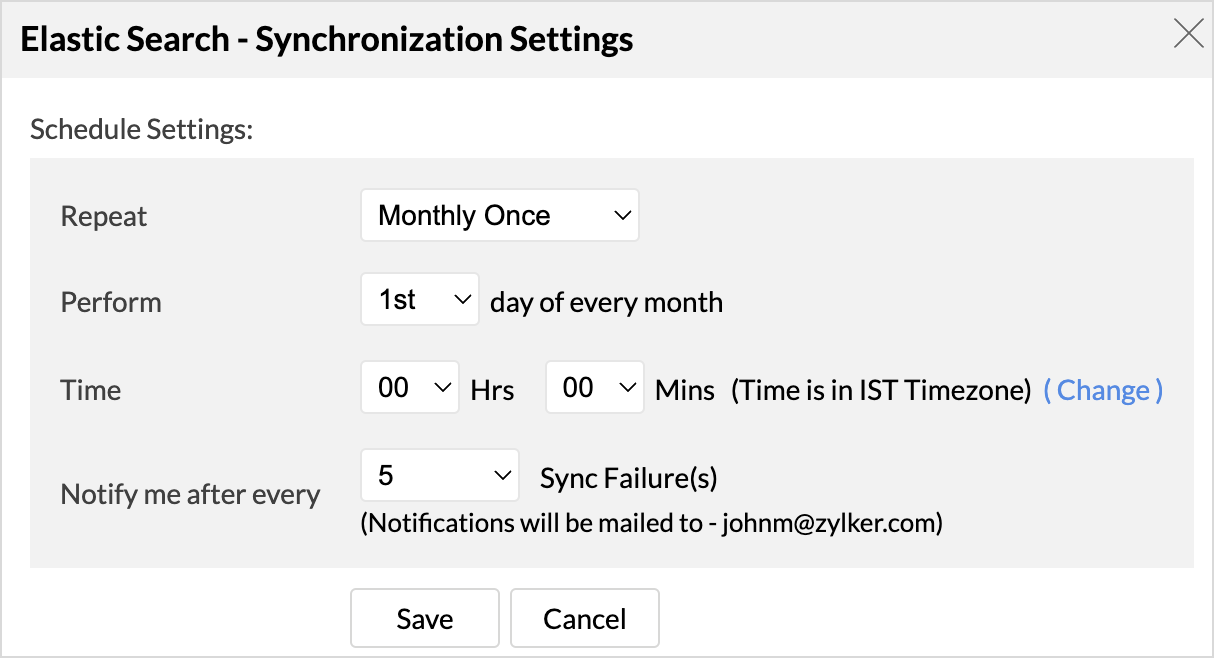Close the Synchronization Settings dialog
The width and height of the screenshot is (1214, 658).
(1188, 34)
